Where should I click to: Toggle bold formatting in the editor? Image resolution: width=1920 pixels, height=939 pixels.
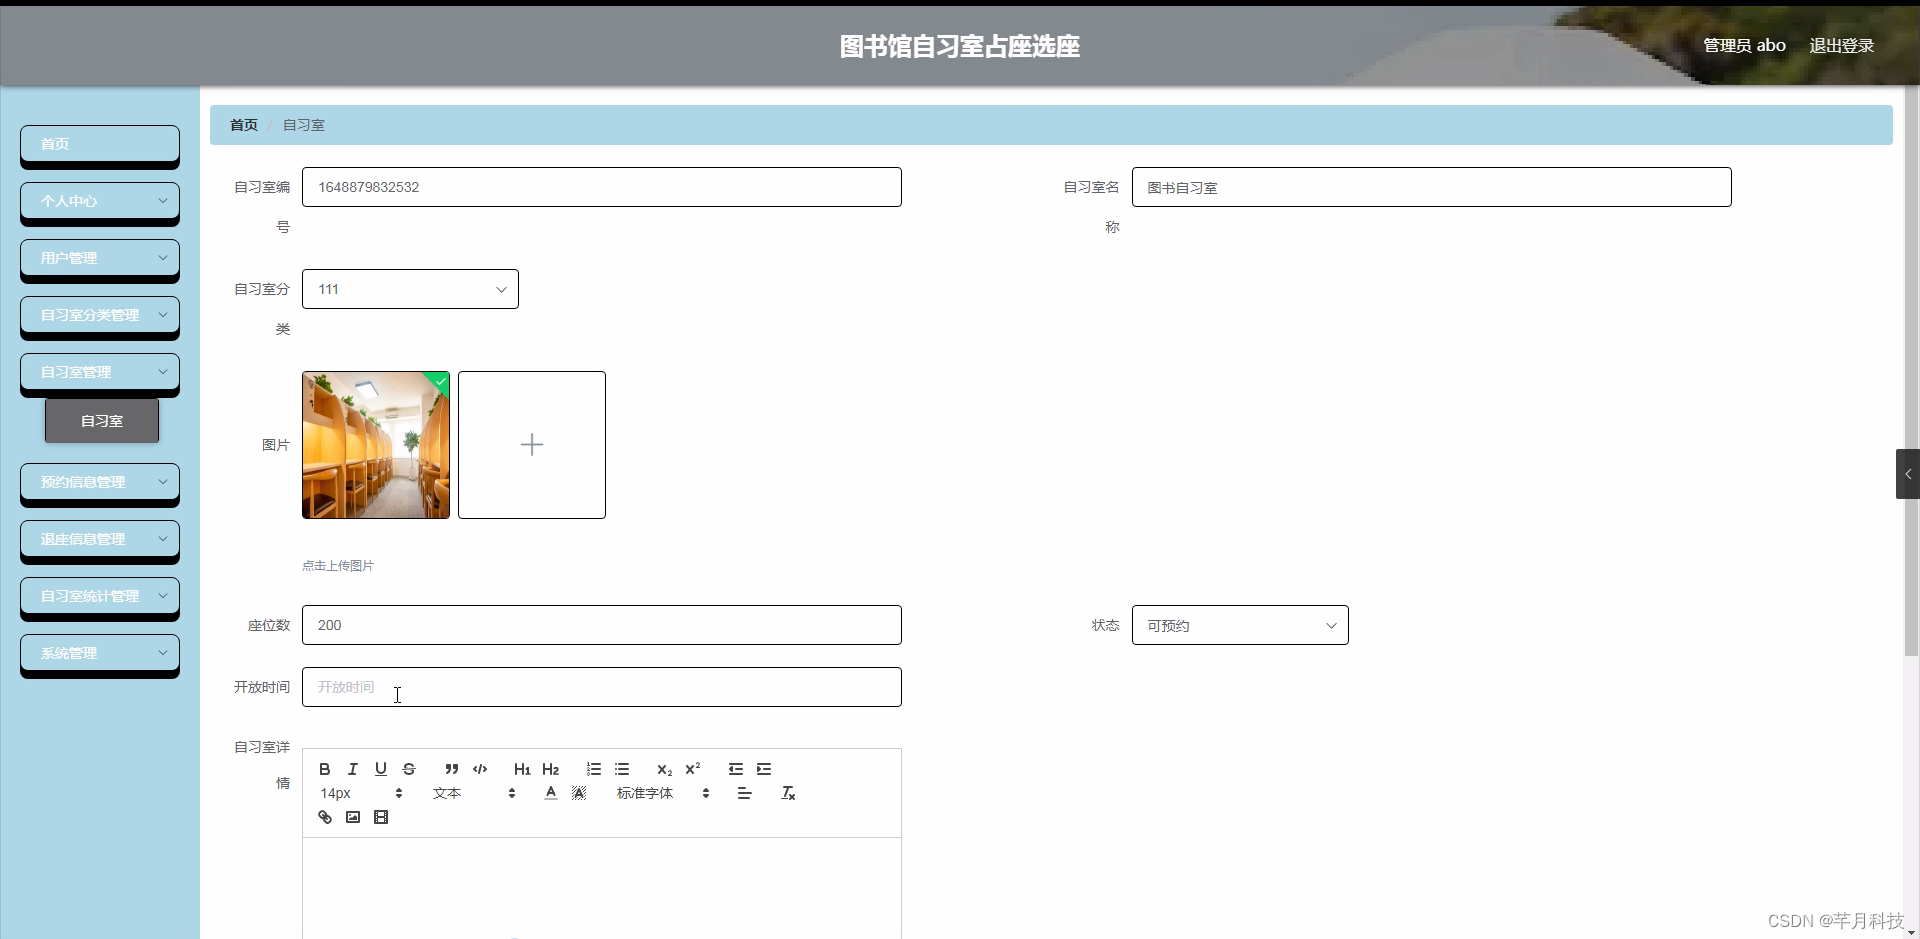point(324,769)
